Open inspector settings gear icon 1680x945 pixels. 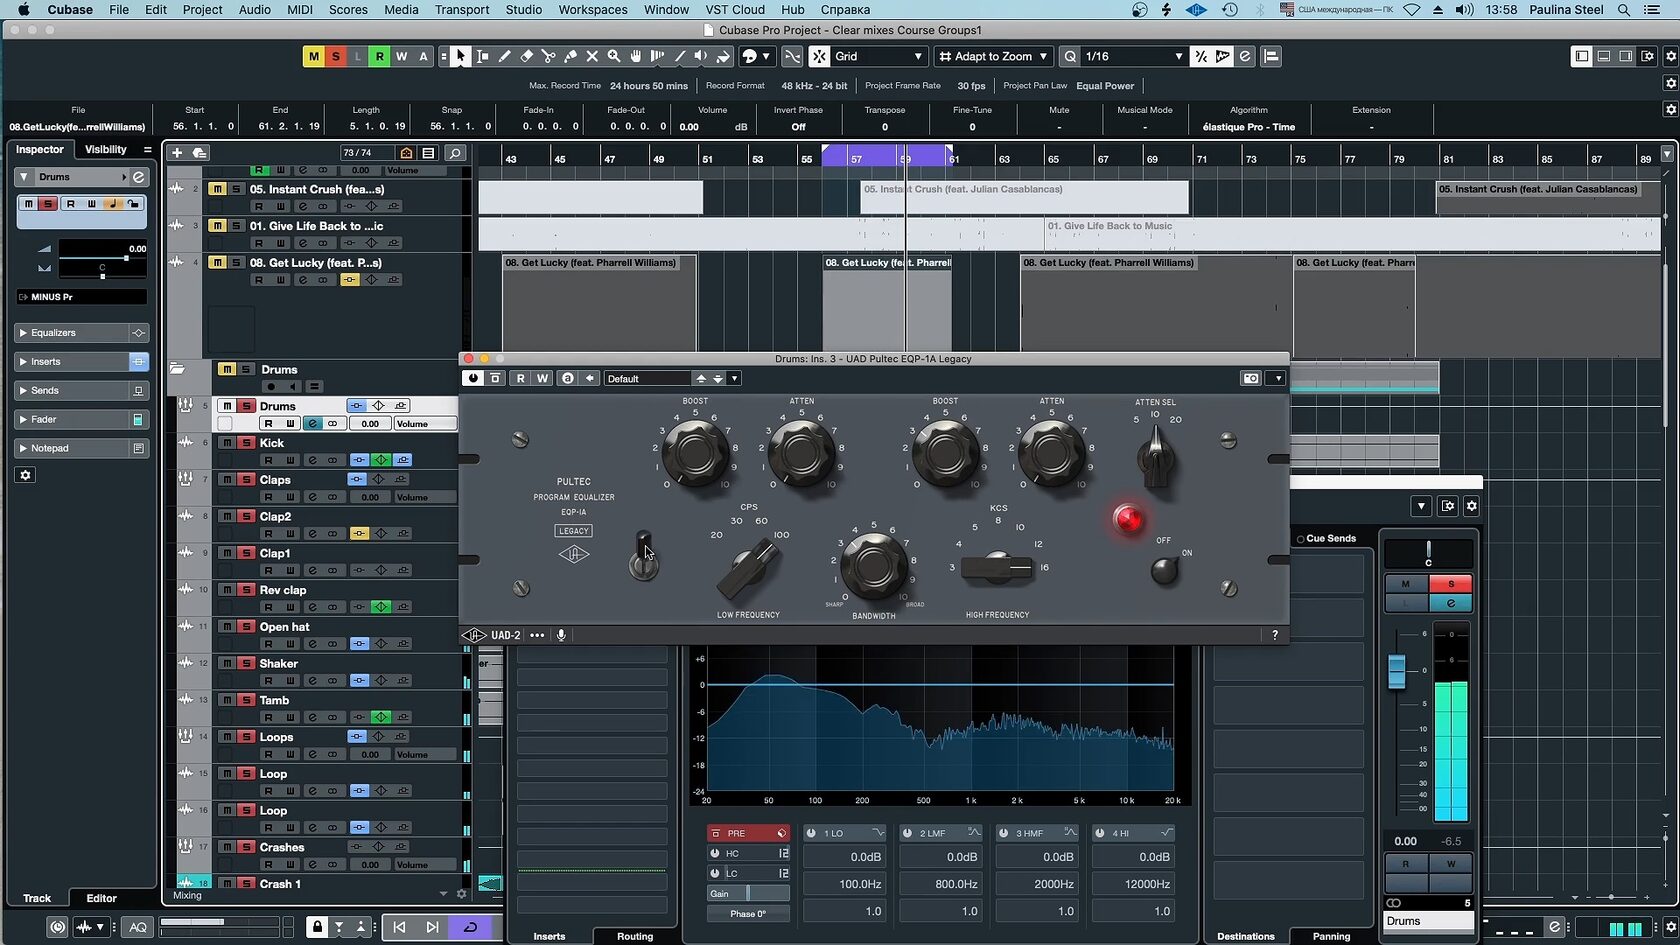click(26, 475)
